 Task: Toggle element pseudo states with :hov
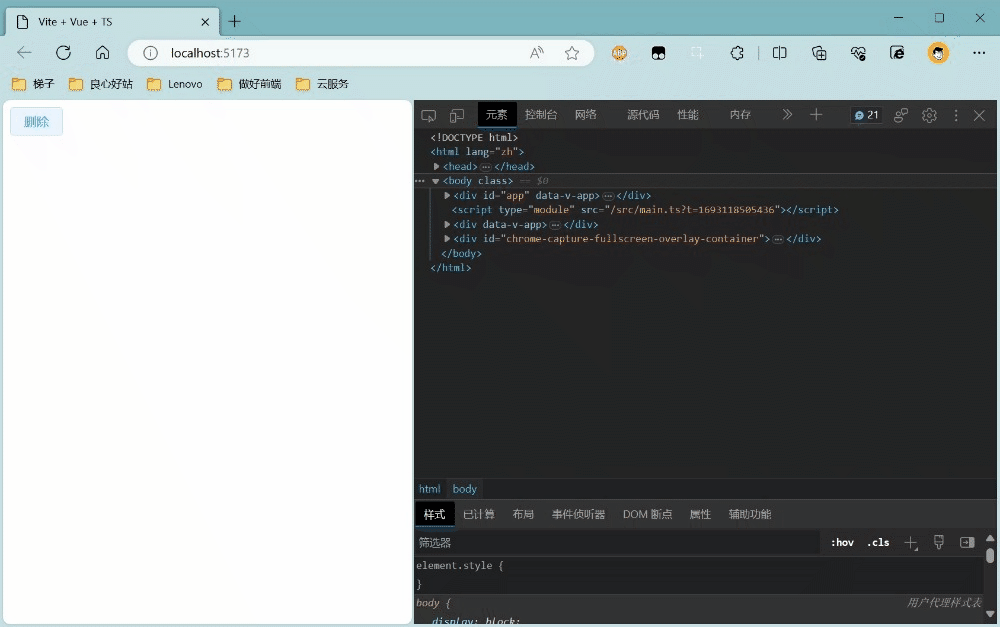(842, 542)
